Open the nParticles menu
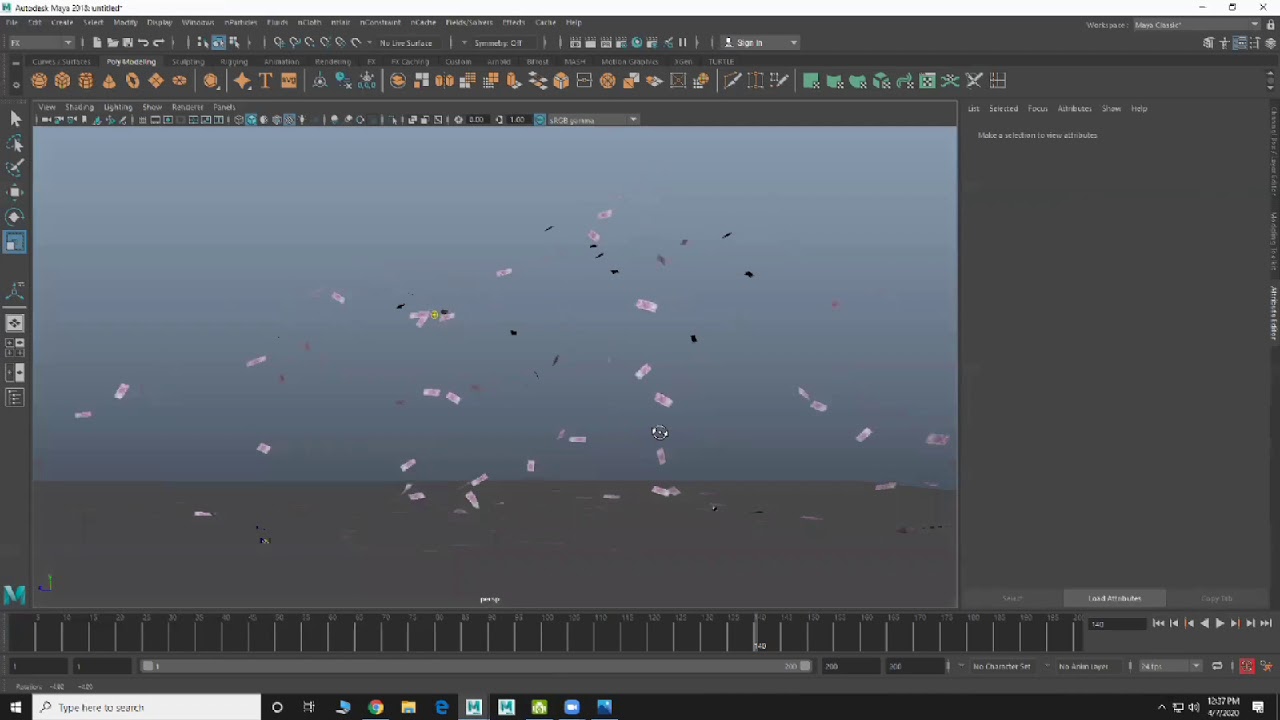This screenshot has width=1280, height=720. point(240,22)
